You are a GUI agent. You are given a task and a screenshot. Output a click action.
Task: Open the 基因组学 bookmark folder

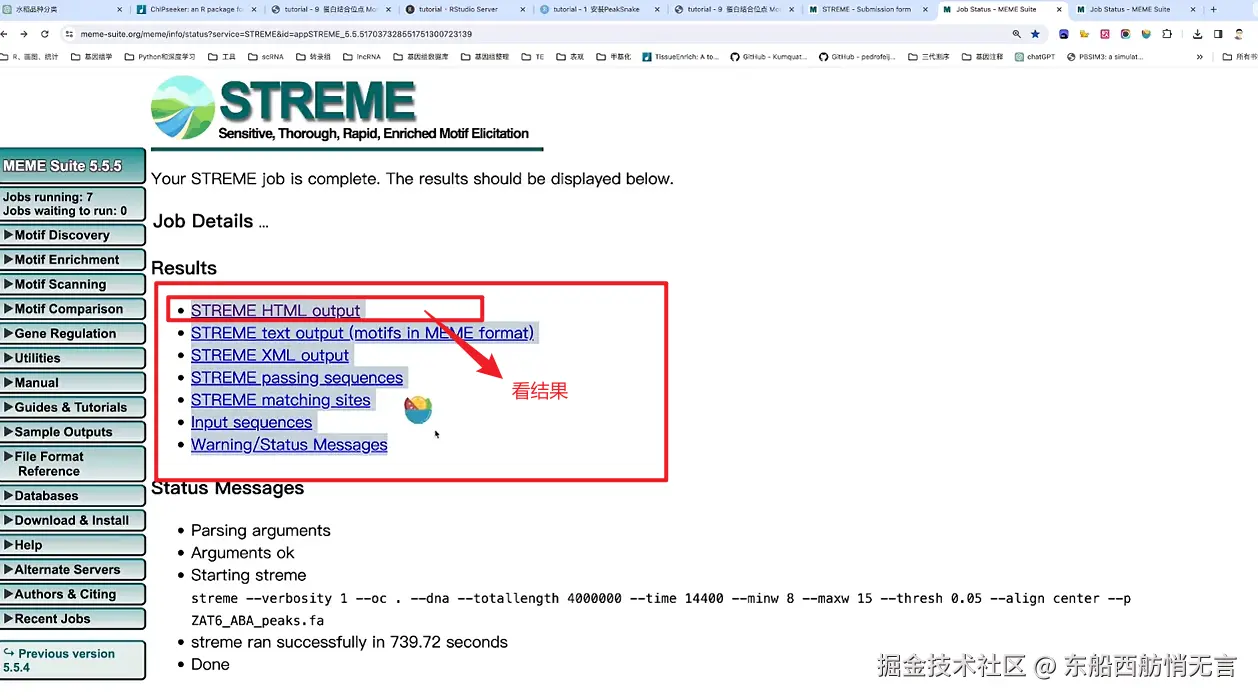point(92,57)
